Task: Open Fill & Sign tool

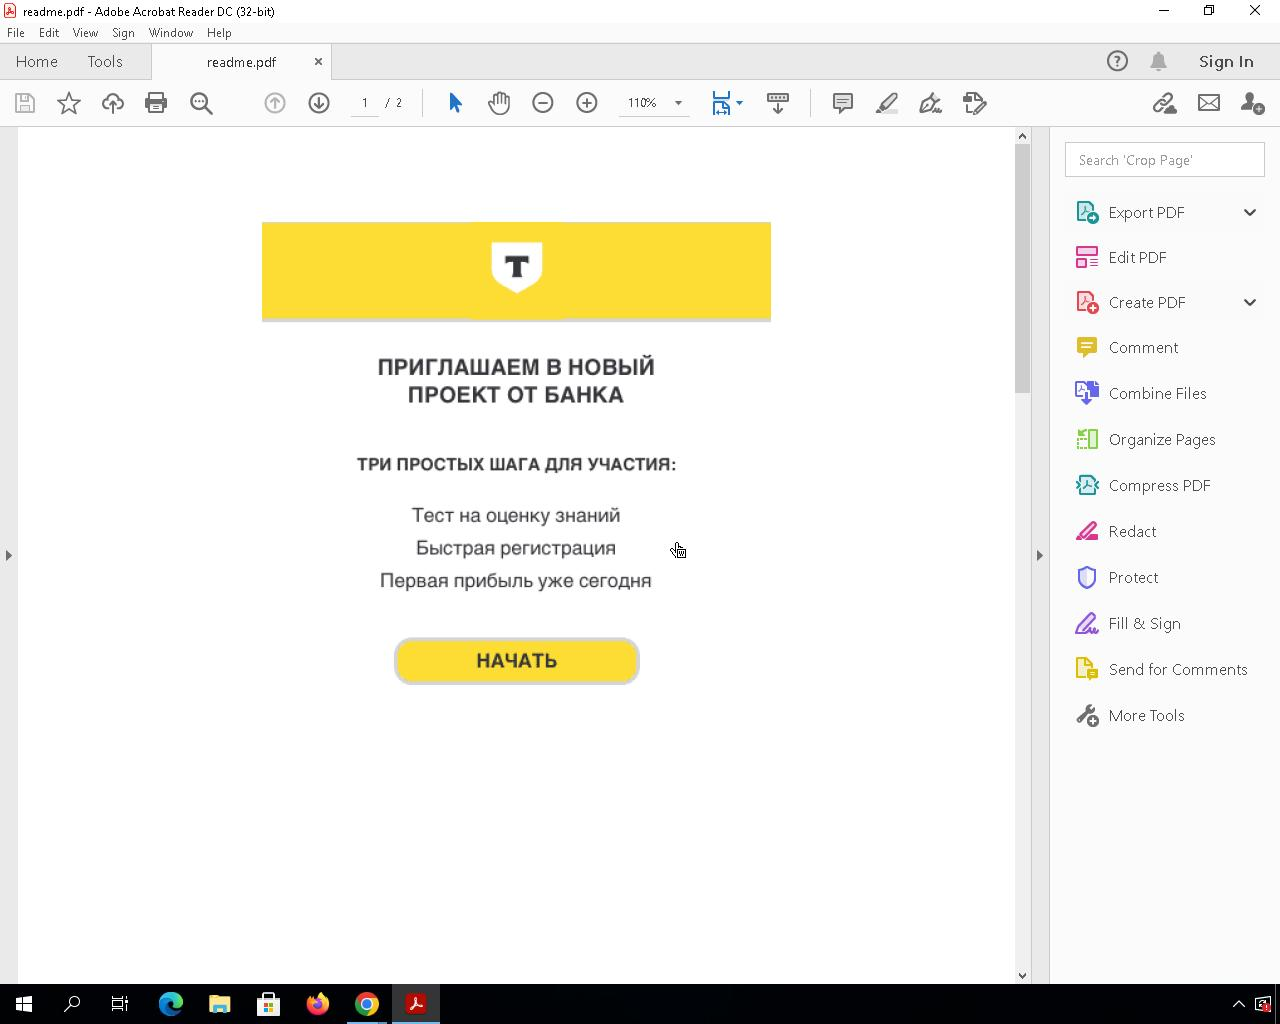Action: (x=1144, y=623)
